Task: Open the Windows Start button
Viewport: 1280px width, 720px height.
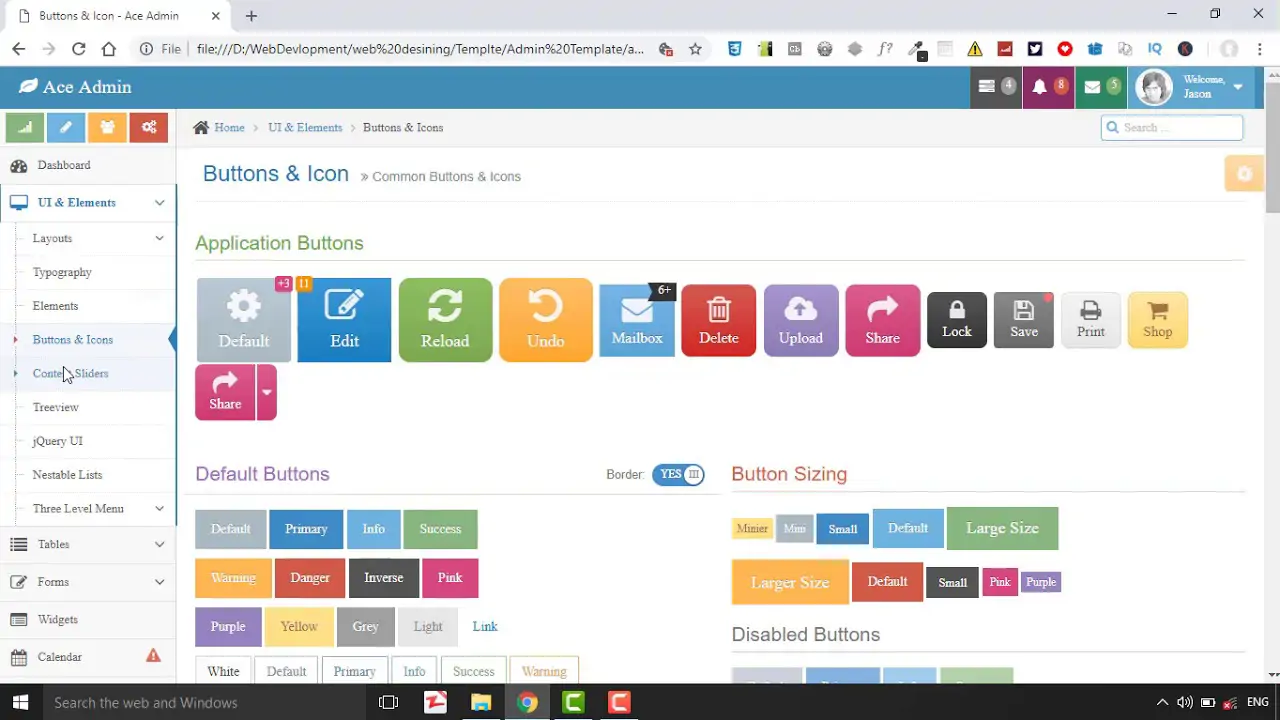Action: click(20, 702)
